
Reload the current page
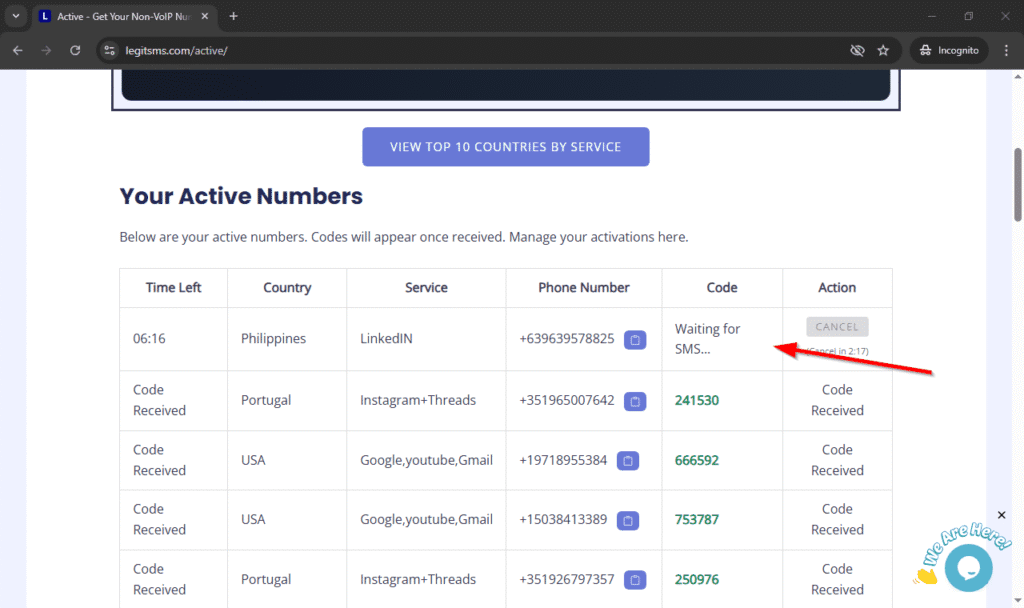75,50
